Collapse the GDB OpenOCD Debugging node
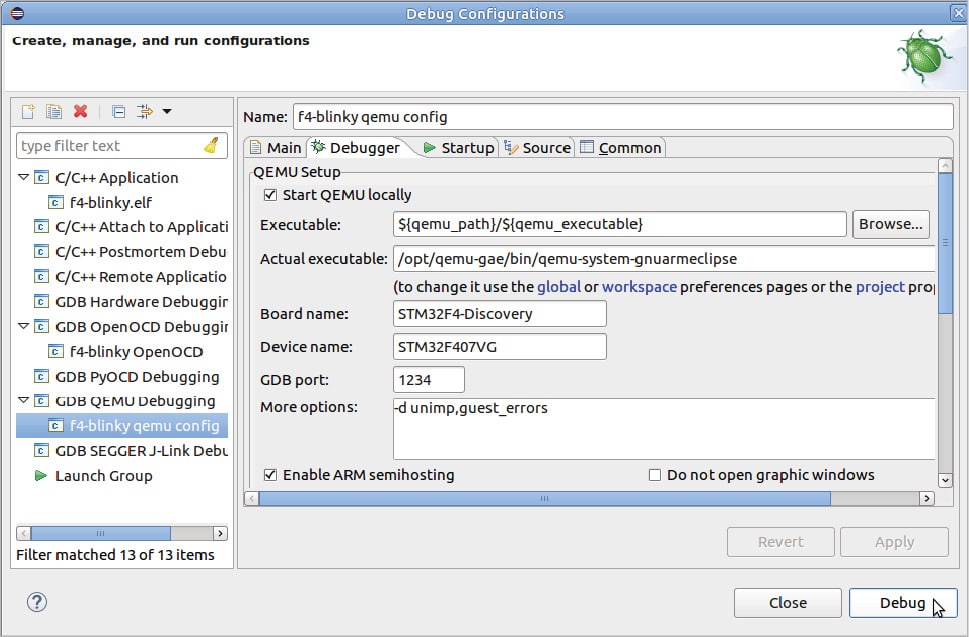 (x=23, y=327)
